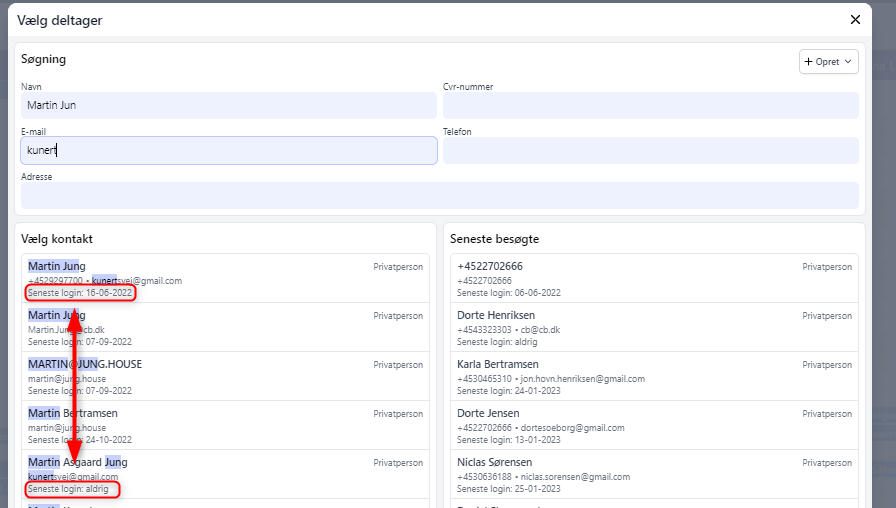
Task: Pick Dorte Jensen from recent visits
Action: pyautogui.click(x=654, y=425)
